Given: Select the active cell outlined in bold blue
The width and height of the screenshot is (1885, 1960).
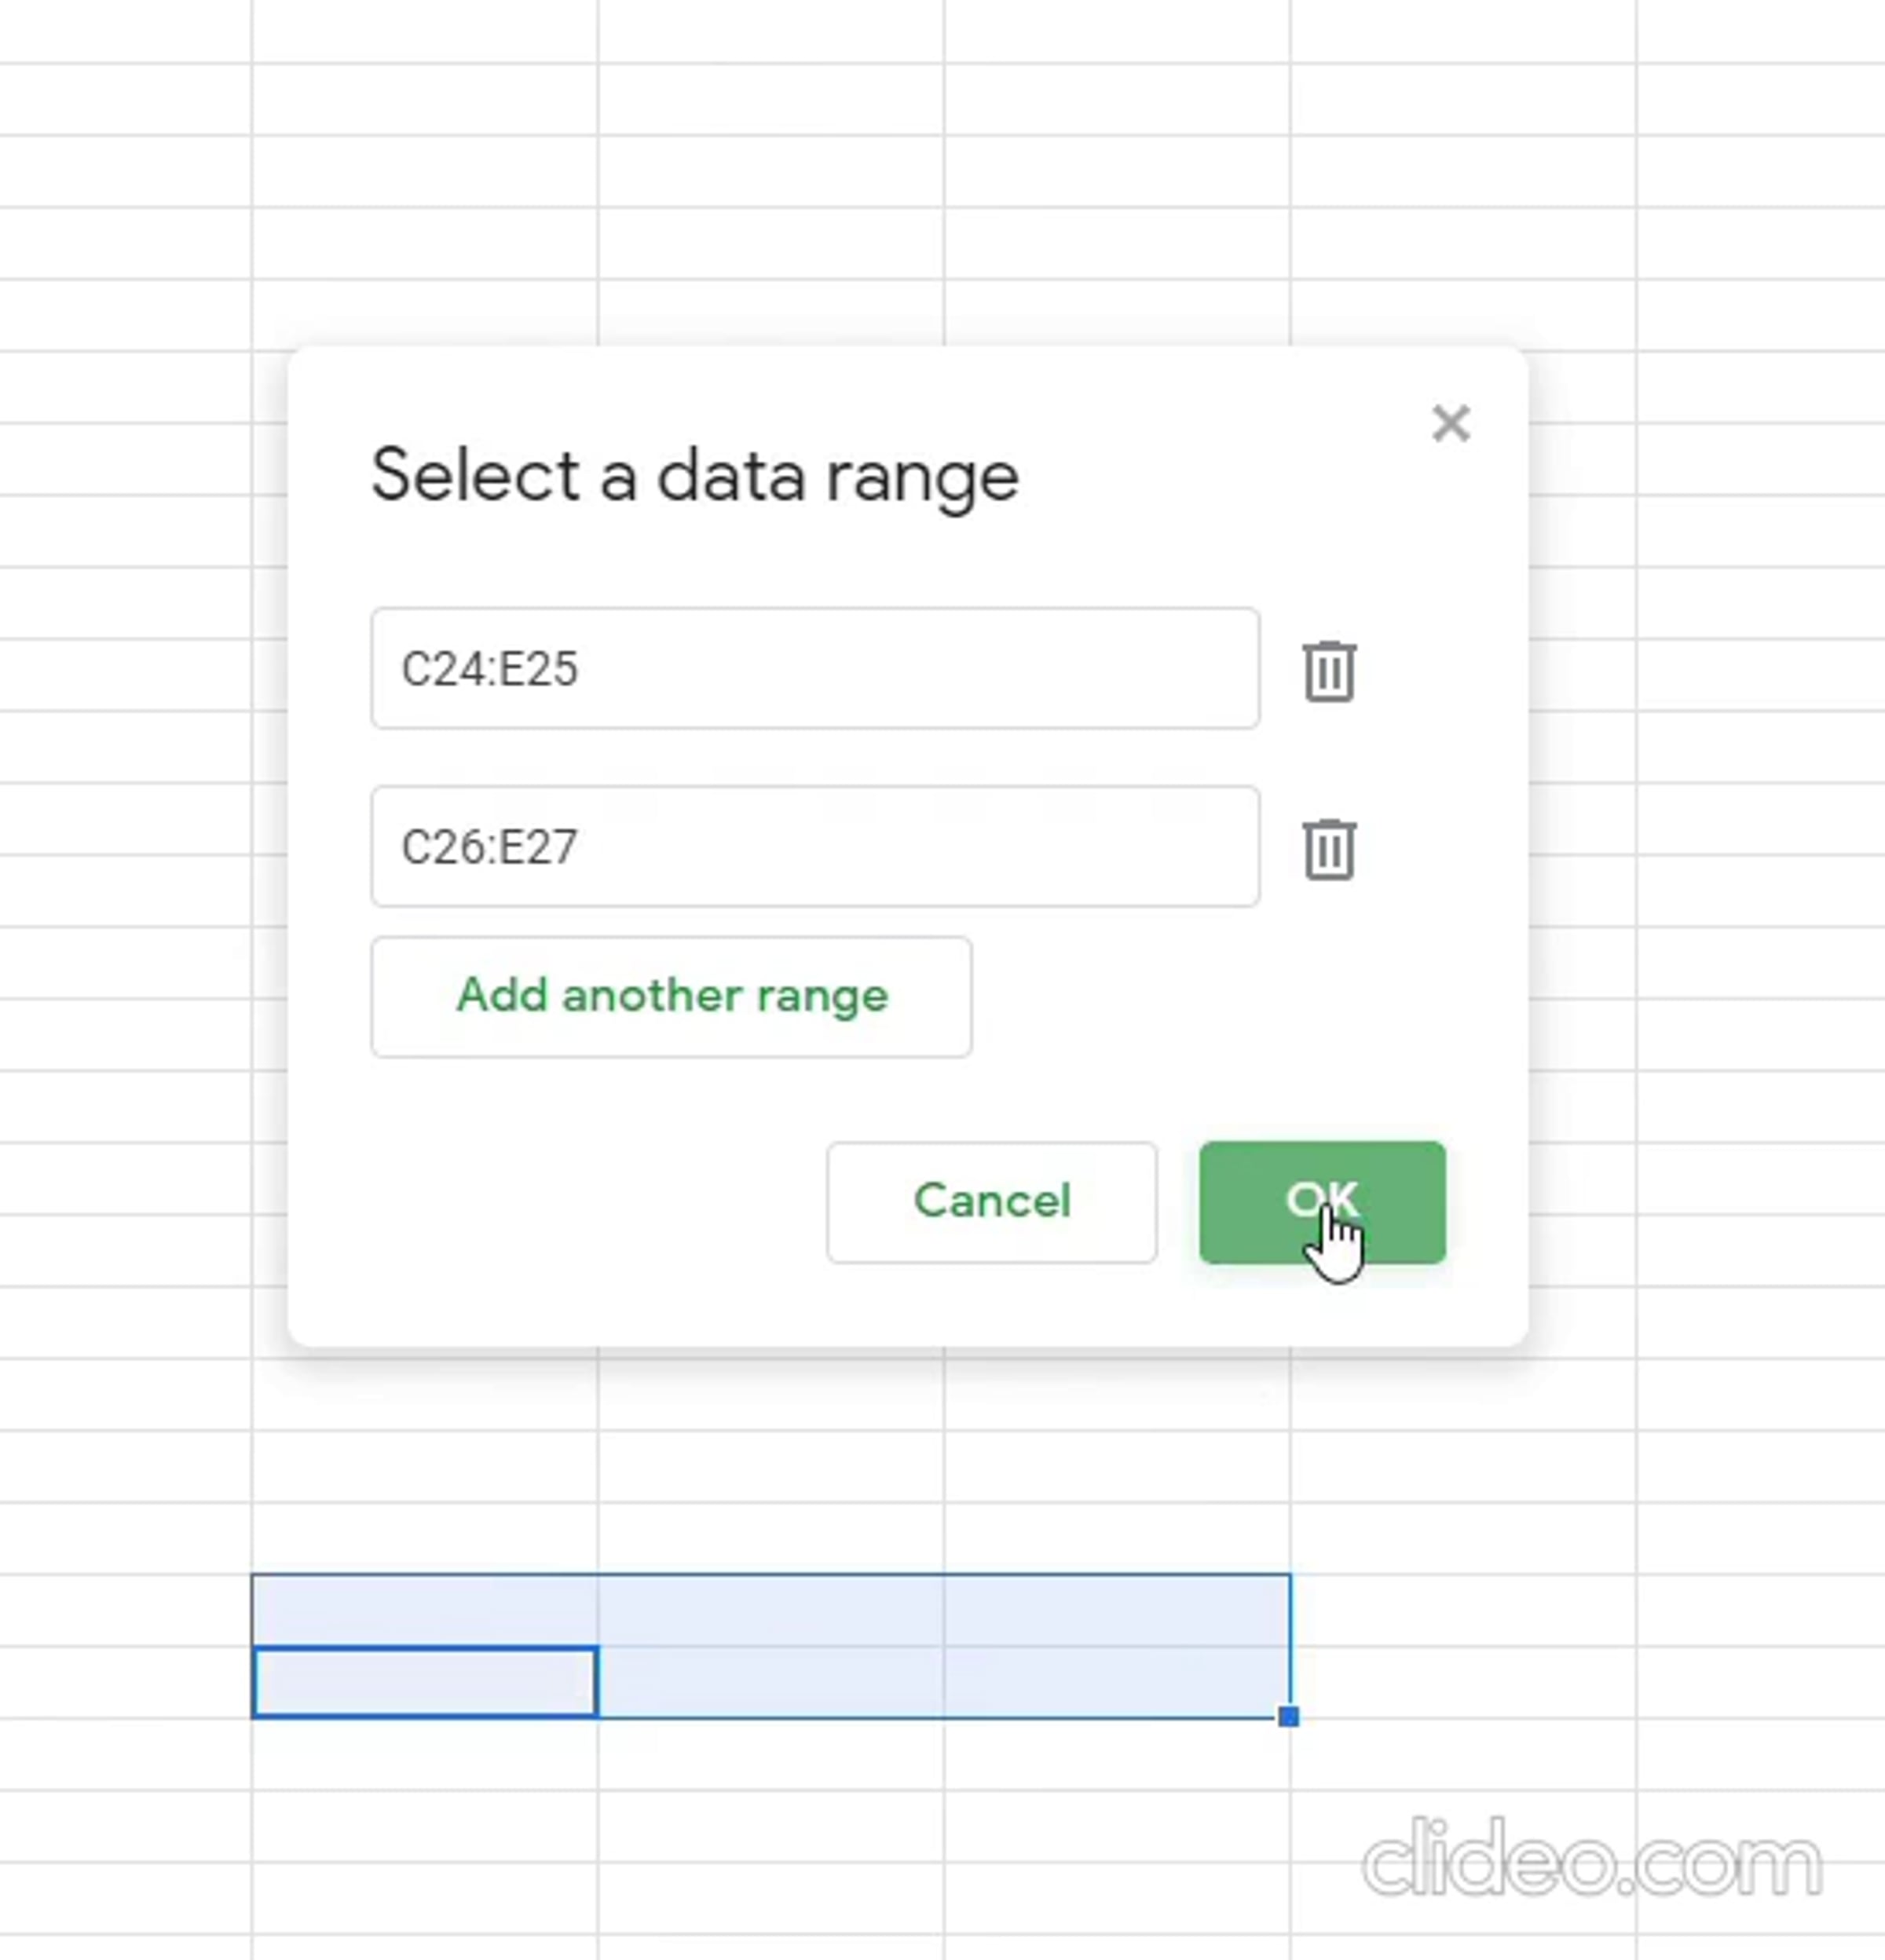Looking at the screenshot, I should point(425,1682).
